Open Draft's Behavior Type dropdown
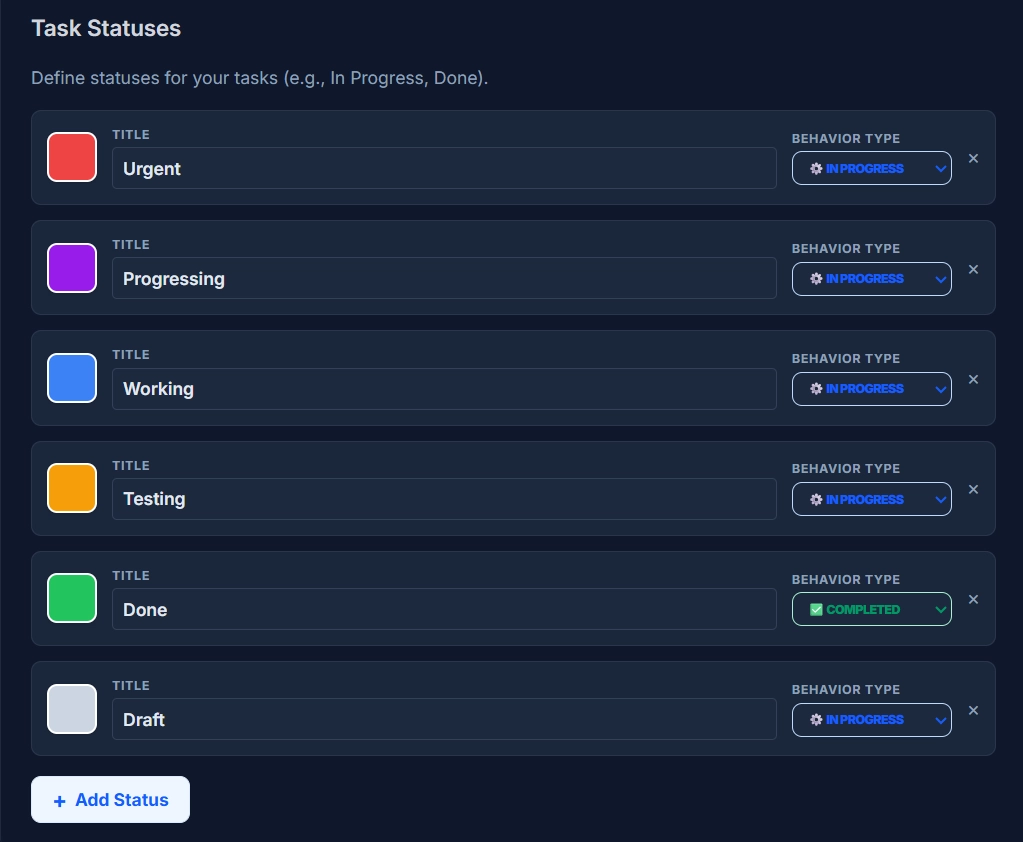Viewport: 1023px width, 842px height. 871,719
